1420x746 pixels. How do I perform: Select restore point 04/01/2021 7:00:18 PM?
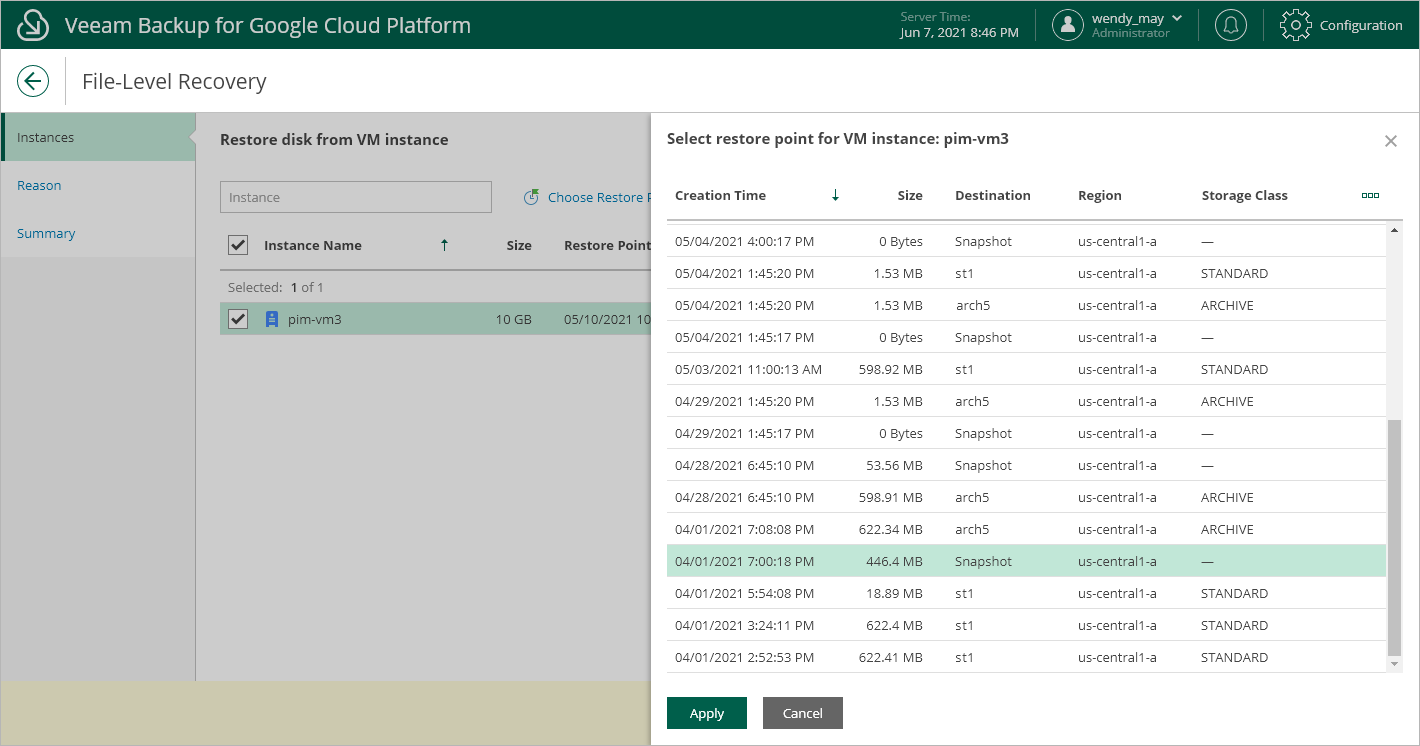point(1027,561)
